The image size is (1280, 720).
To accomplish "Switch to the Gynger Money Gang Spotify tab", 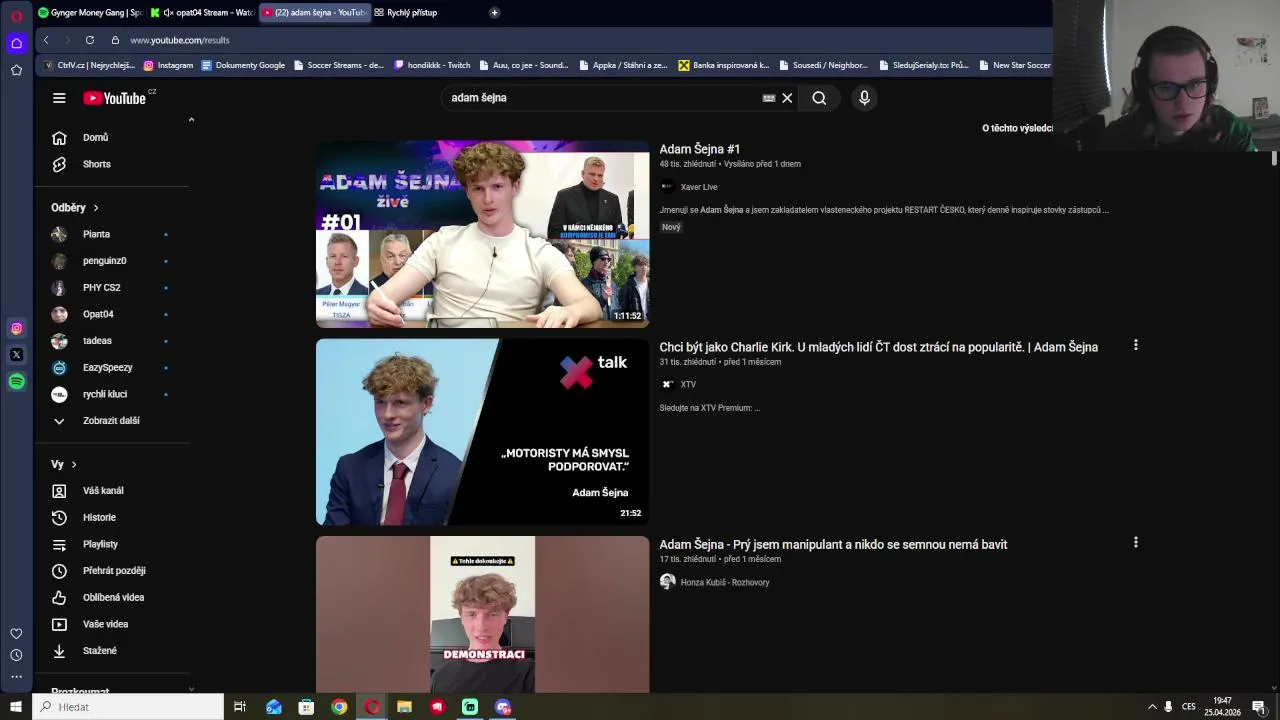I will point(89,13).
